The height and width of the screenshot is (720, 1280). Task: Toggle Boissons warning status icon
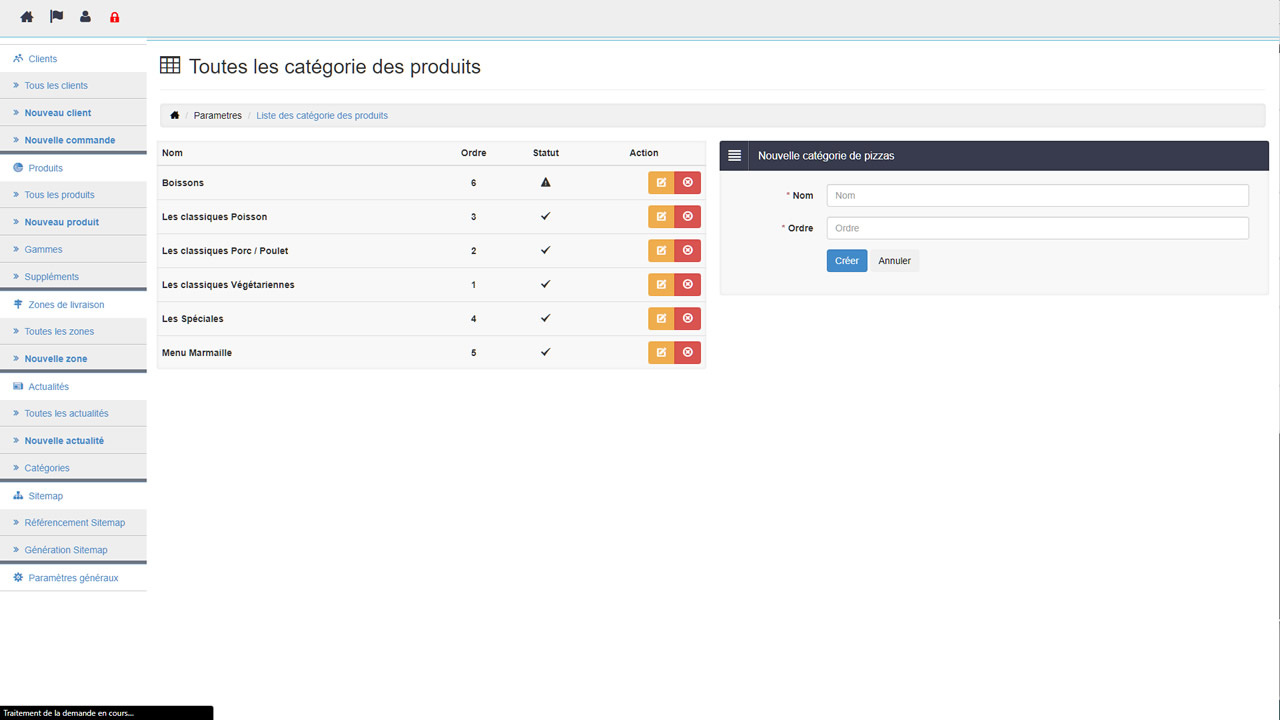(x=545, y=183)
